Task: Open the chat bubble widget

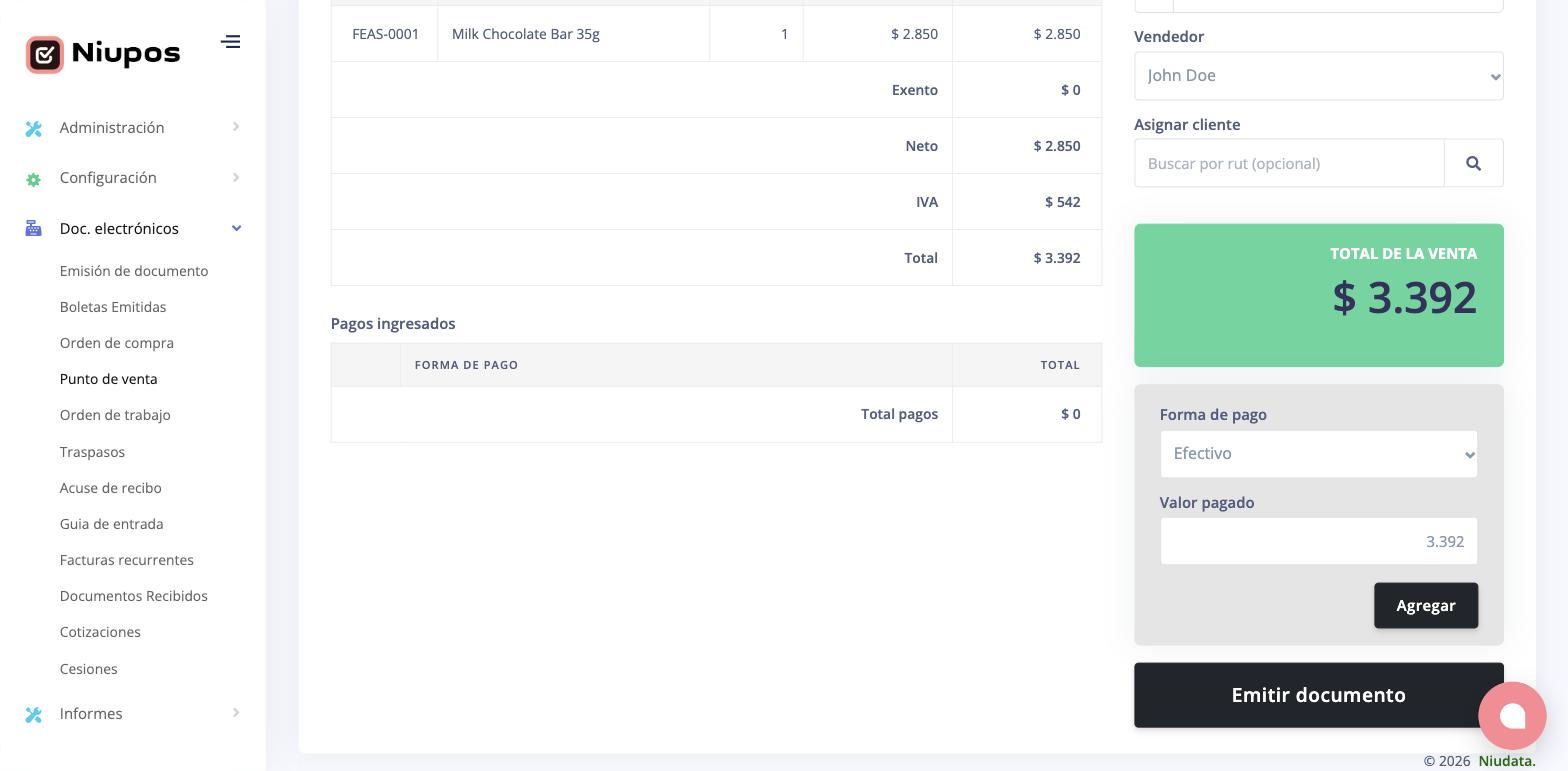Action: click(x=1512, y=716)
